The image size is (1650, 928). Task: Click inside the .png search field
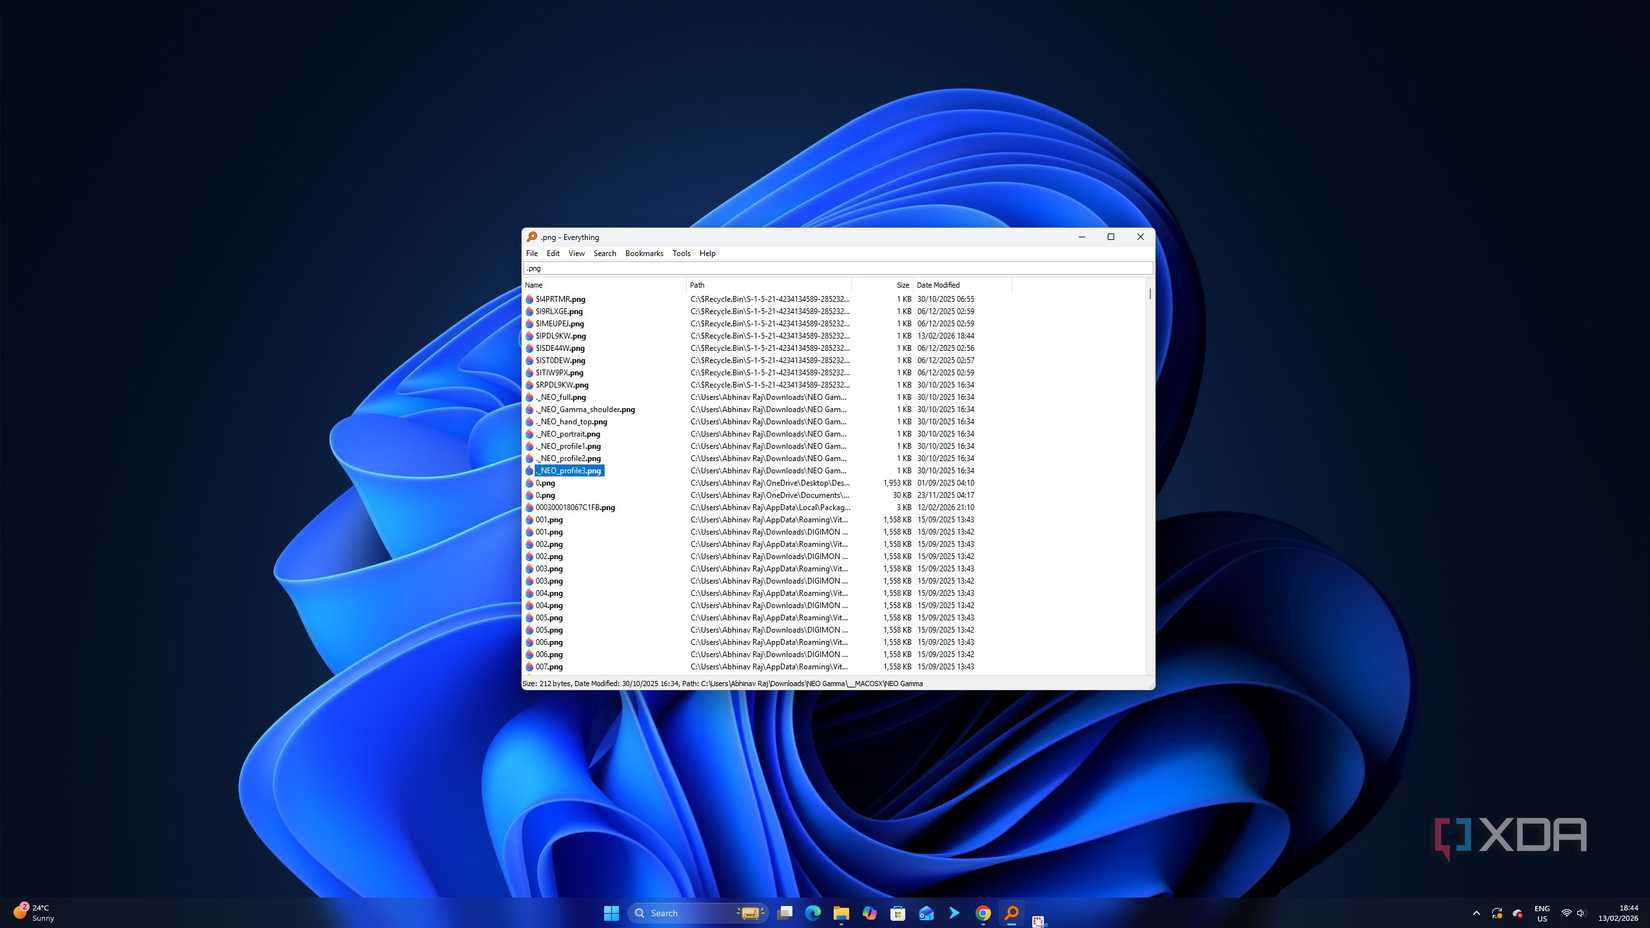point(700,268)
